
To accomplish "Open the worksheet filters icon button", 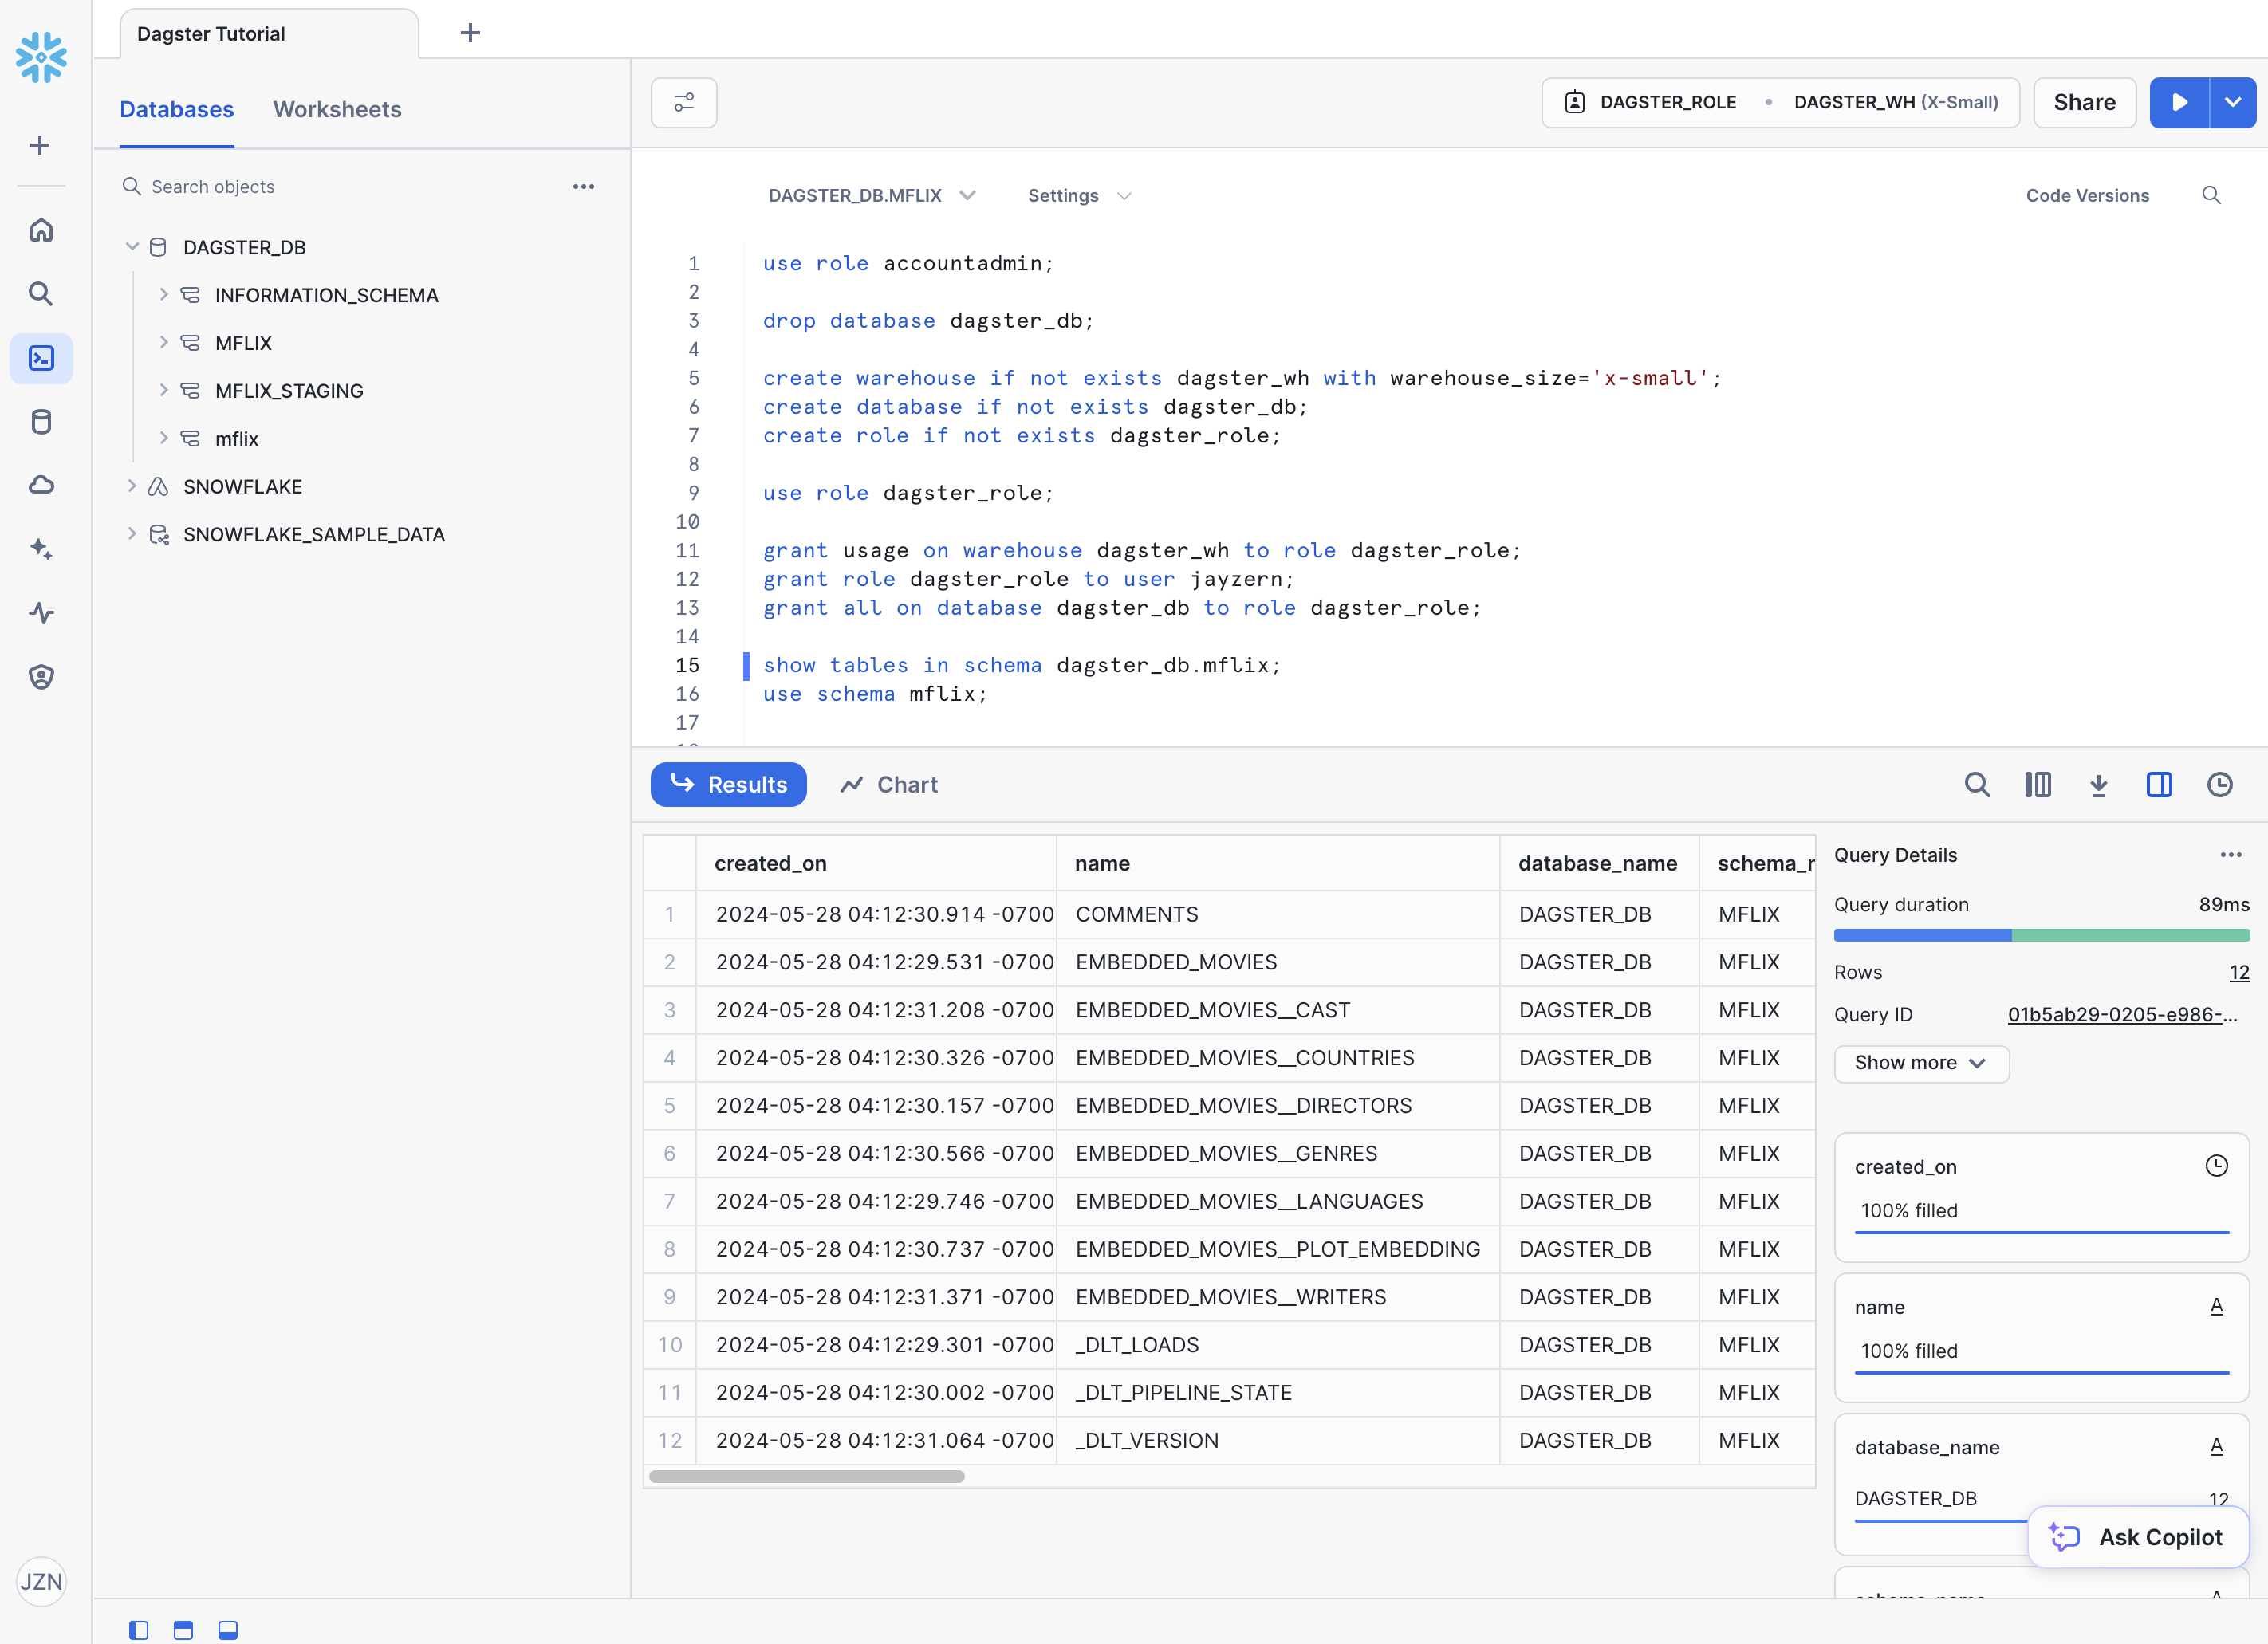I will tap(684, 103).
